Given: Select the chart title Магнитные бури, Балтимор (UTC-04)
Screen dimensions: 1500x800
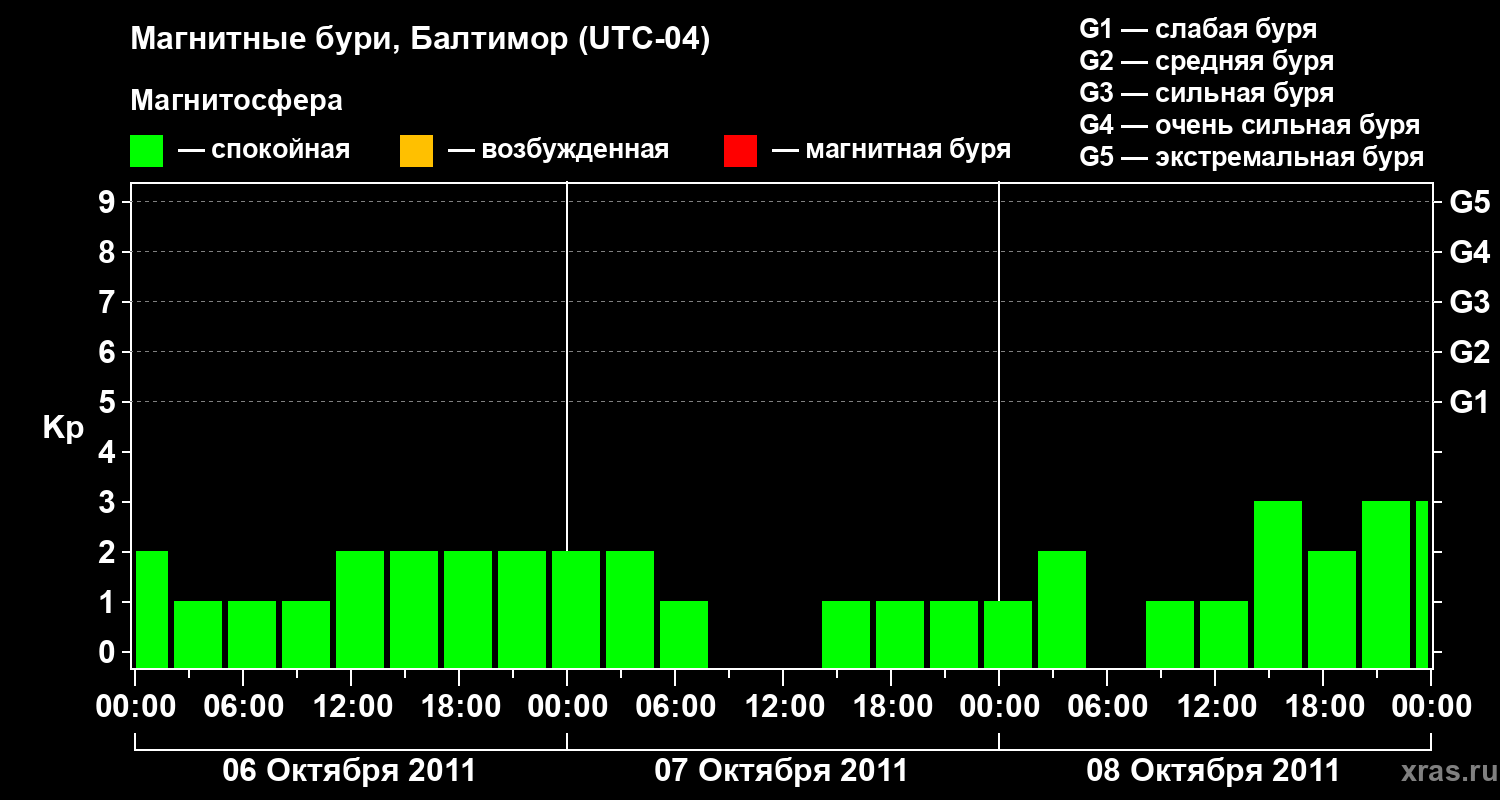Looking at the screenshot, I should point(420,40).
